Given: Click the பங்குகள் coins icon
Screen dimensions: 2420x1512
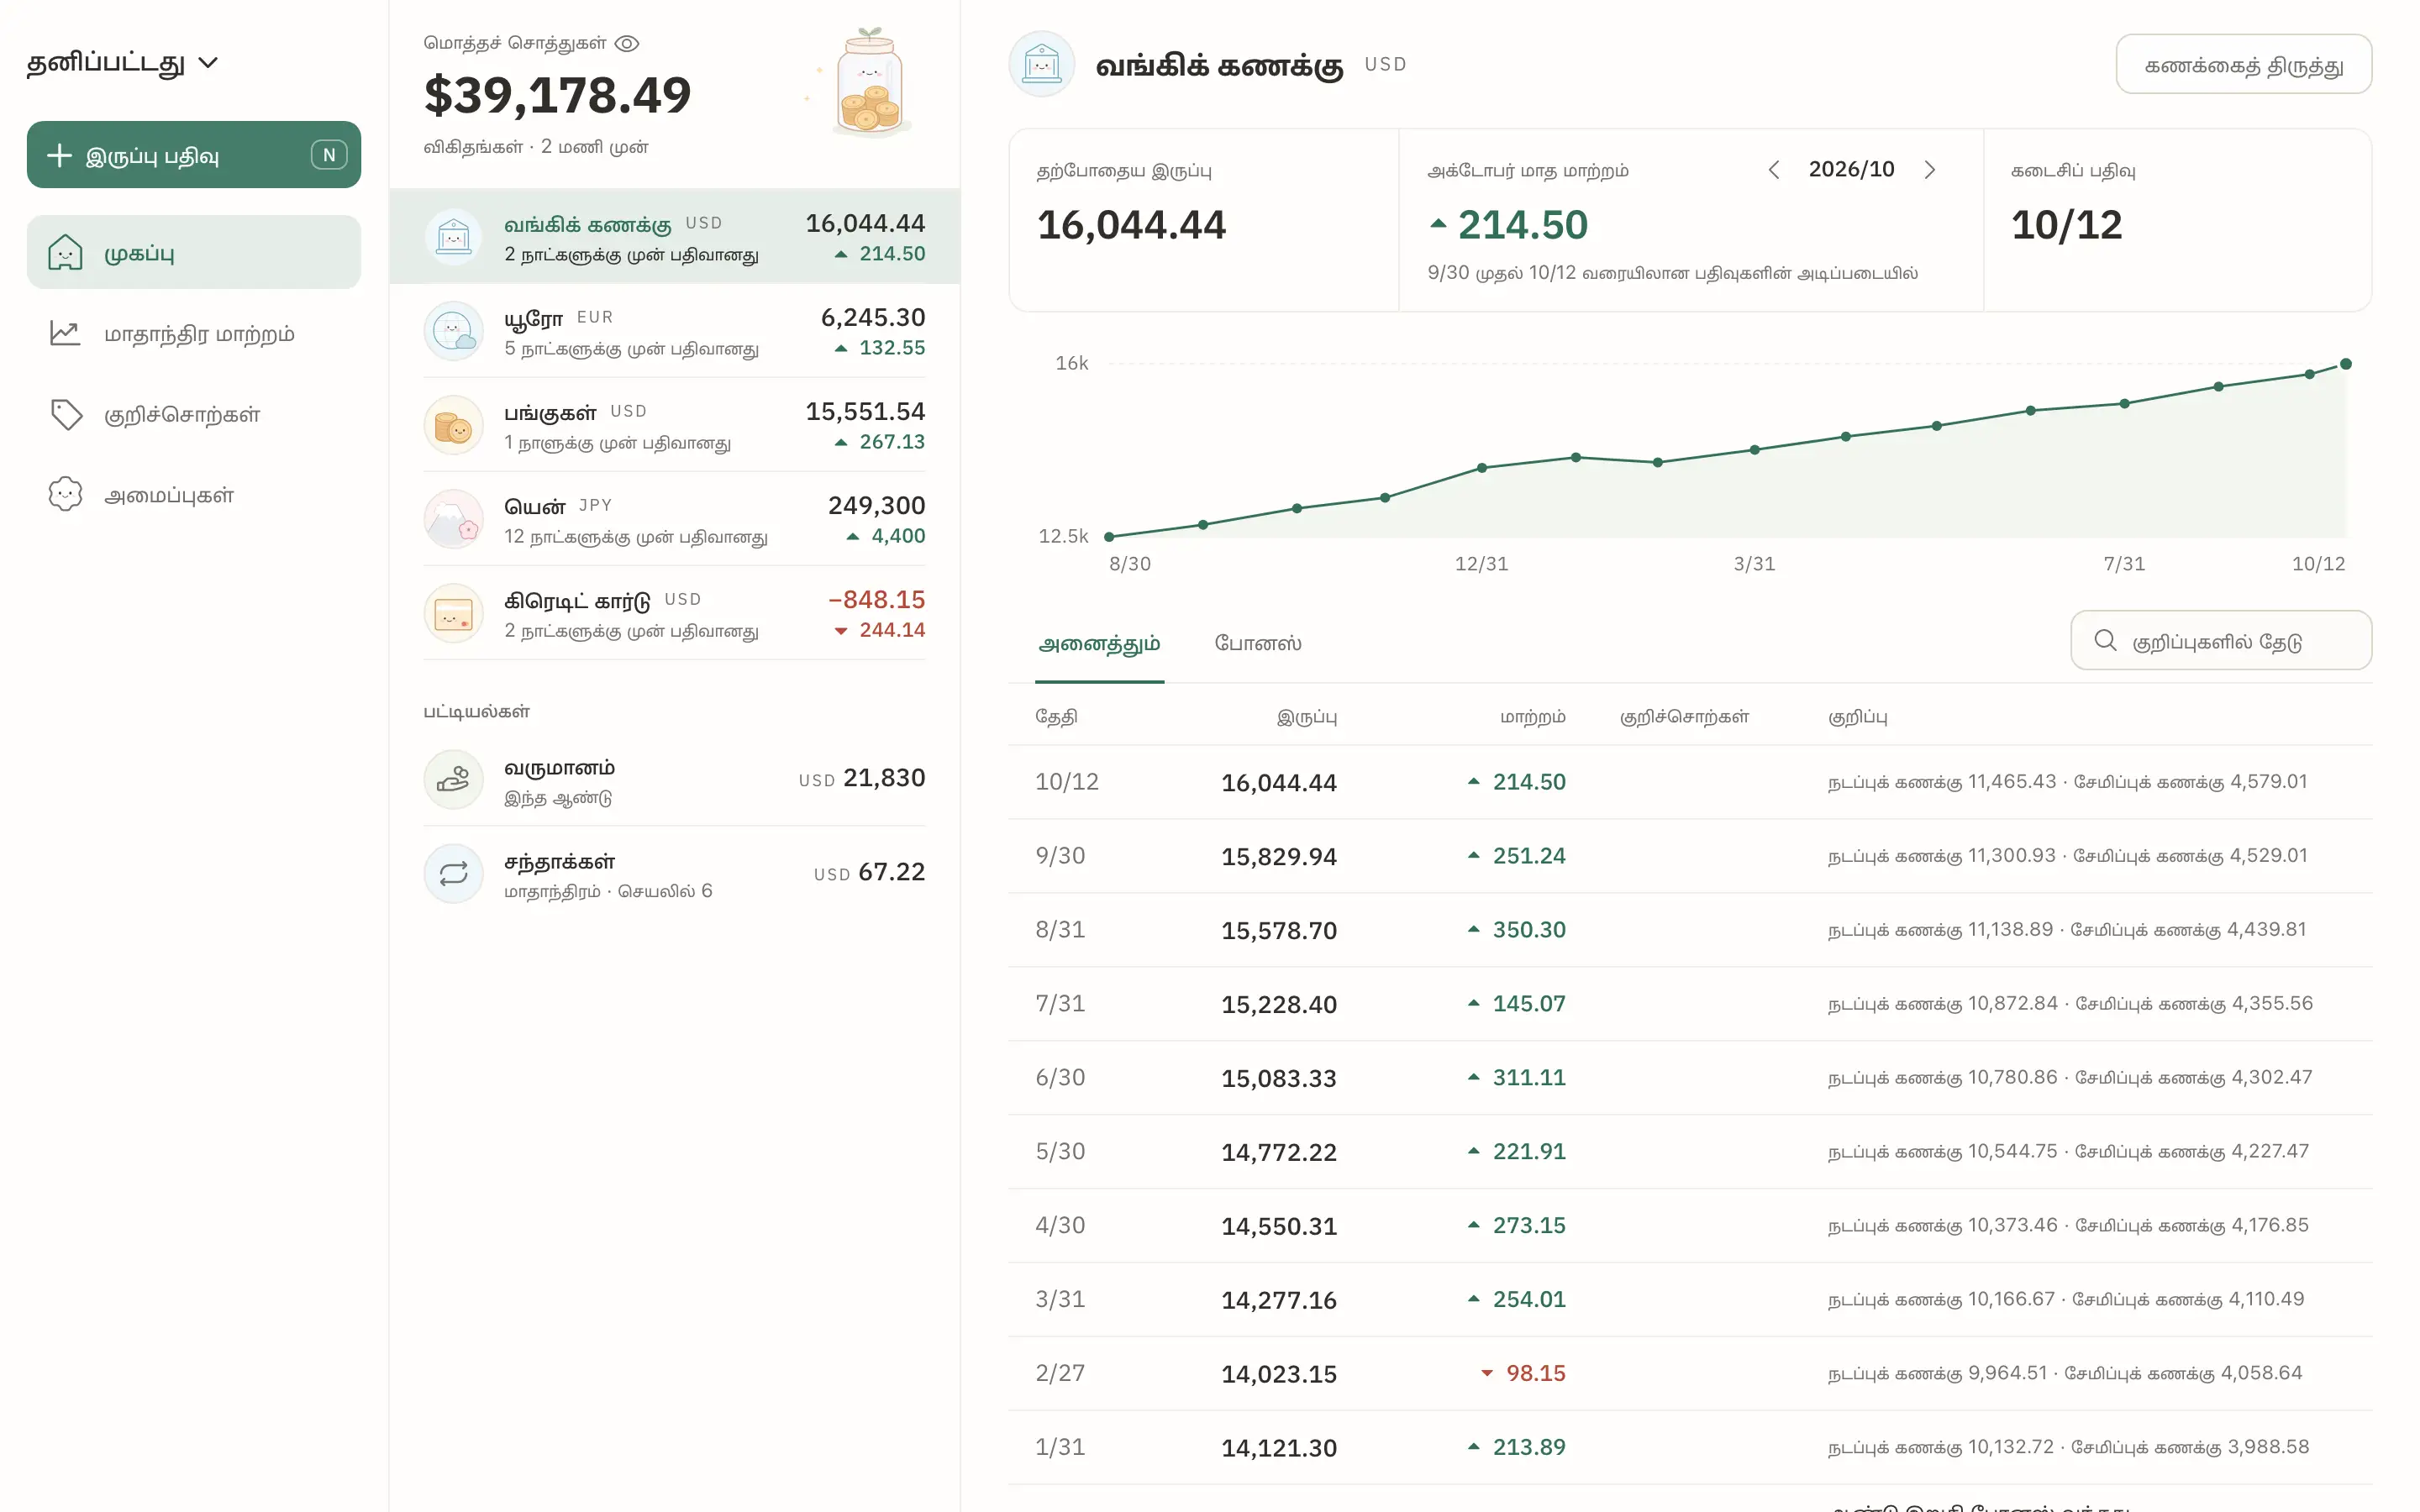Looking at the screenshot, I should 454,425.
